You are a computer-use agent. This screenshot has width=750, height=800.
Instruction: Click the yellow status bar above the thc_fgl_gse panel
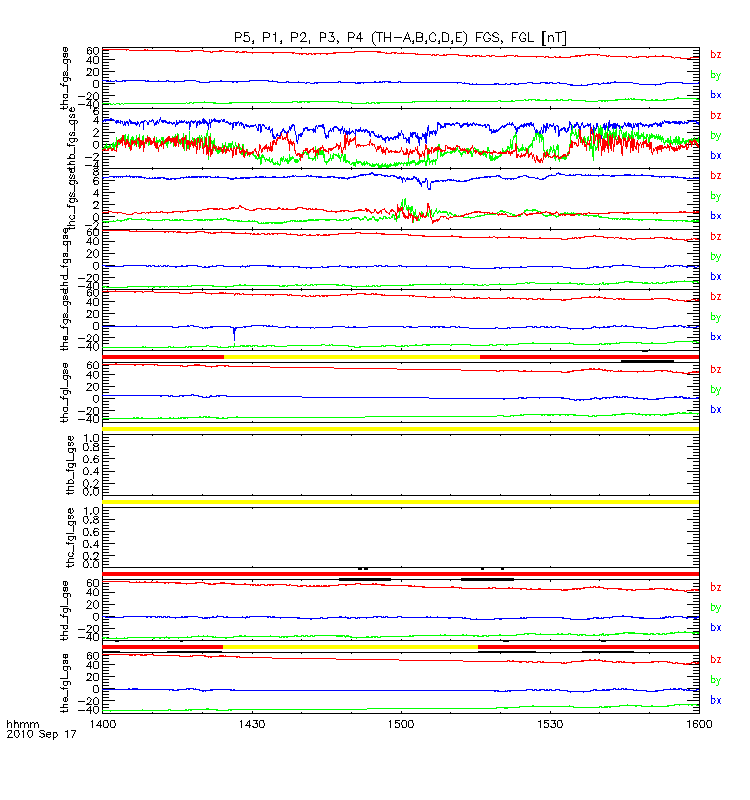[x=401, y=502]
